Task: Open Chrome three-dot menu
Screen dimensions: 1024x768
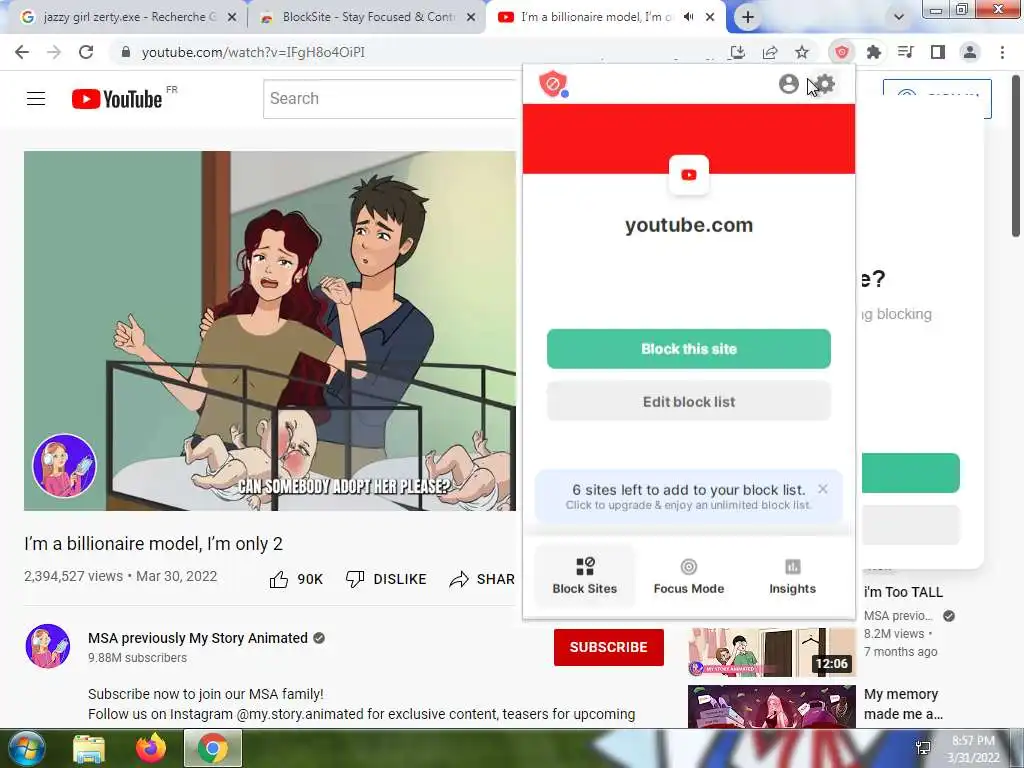Action: click(1002, 52)
